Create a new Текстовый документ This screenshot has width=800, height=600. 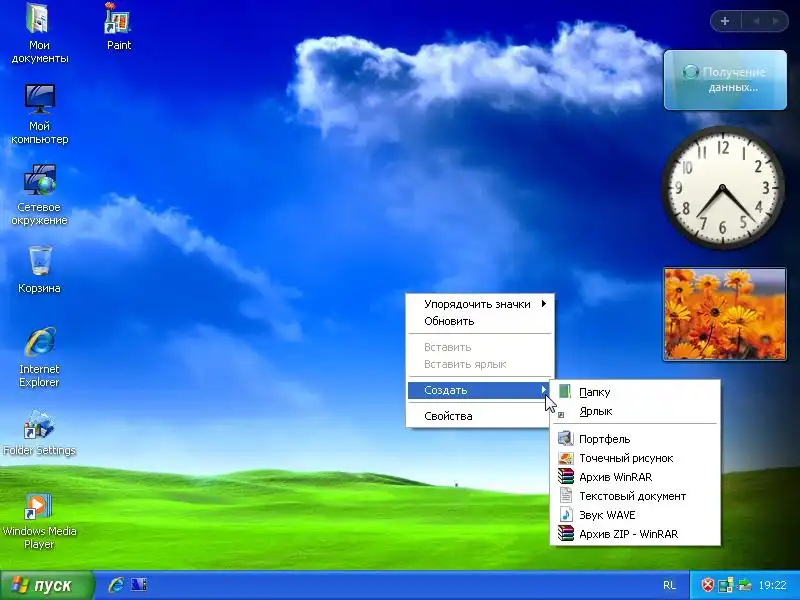tap(635, 496)
